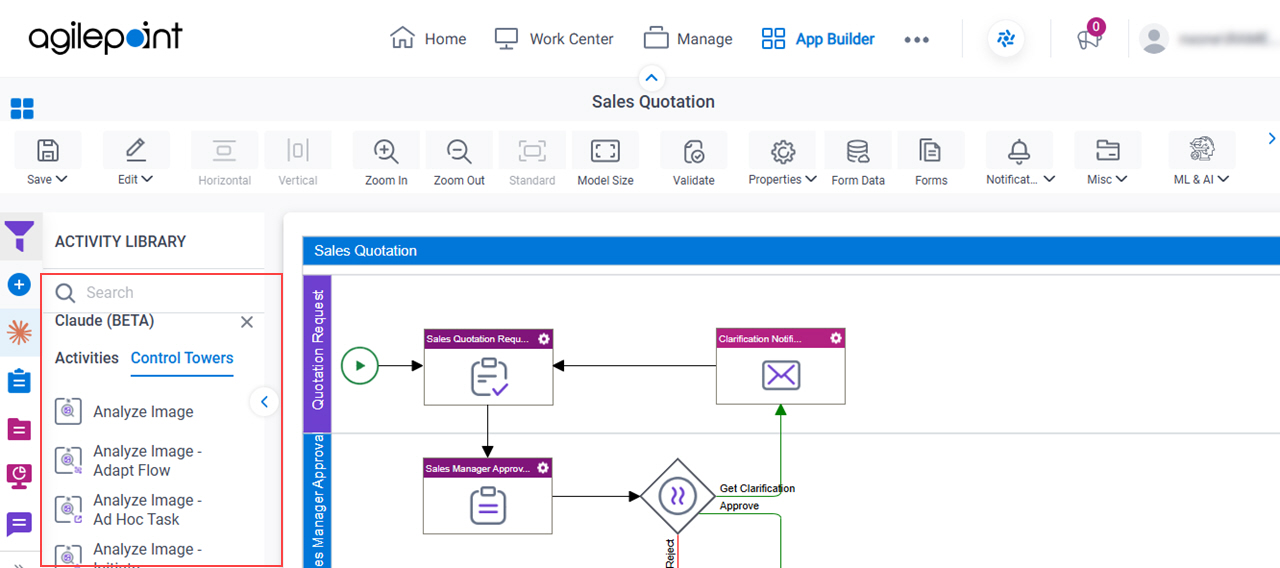Select the Claude starburst sidebar icon
This screenshot has height=568, width=1280.
pyautogui.click(x=19, y=333)
